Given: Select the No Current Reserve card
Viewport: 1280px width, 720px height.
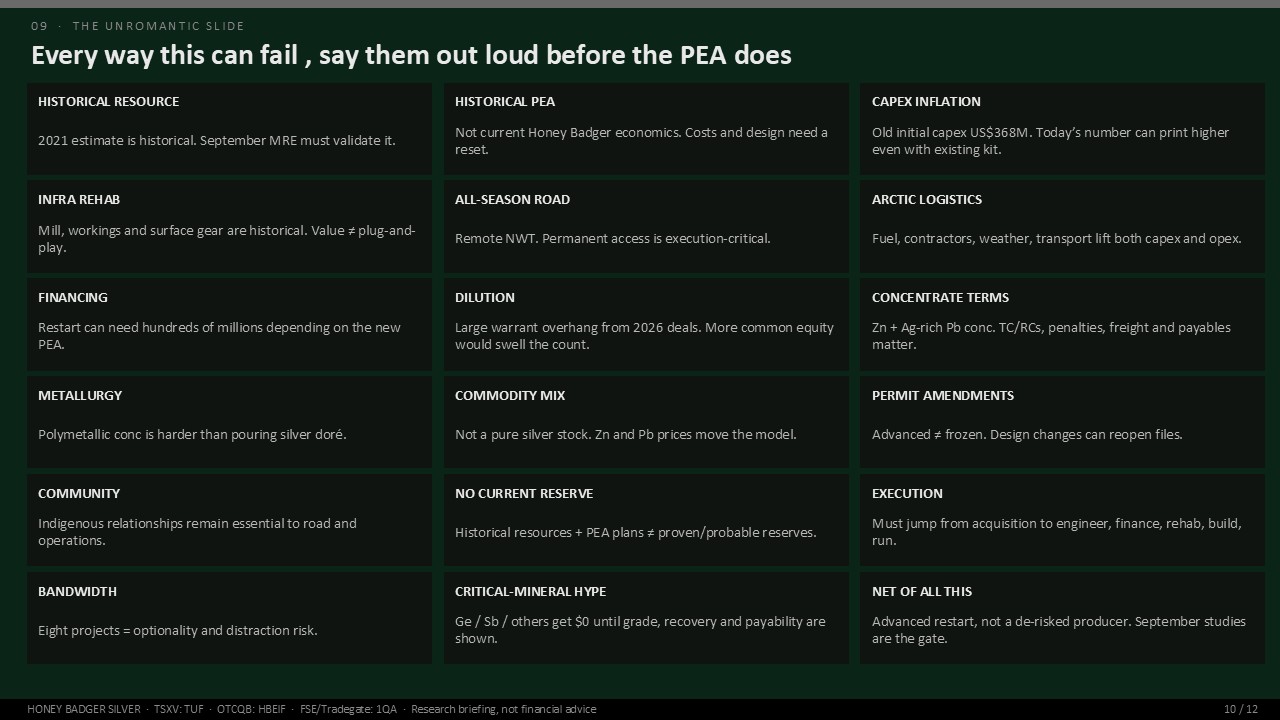Looking at the screenshot, I should 646,521.
